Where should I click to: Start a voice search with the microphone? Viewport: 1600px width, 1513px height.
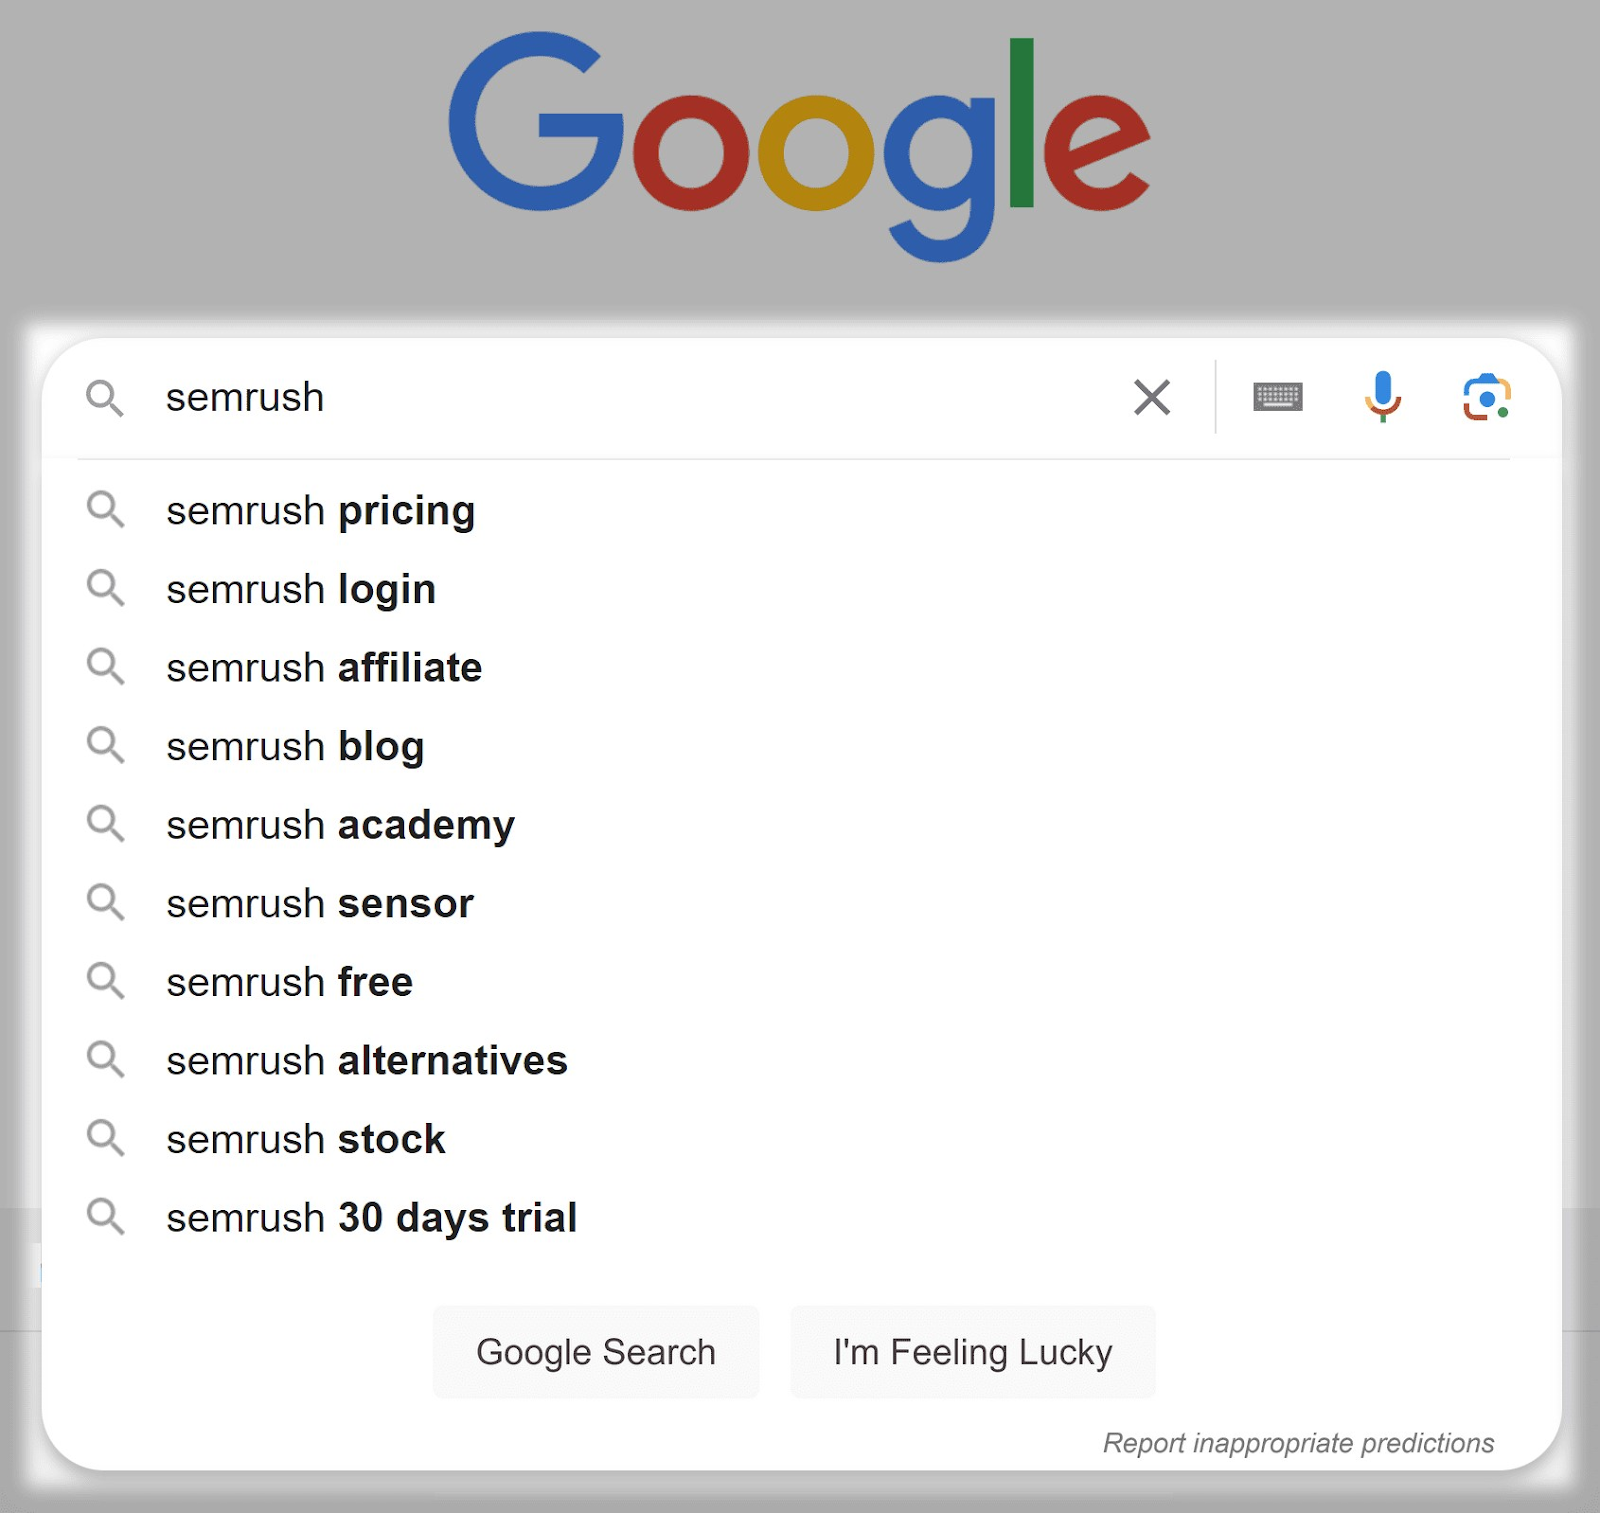click(1383, 397)
